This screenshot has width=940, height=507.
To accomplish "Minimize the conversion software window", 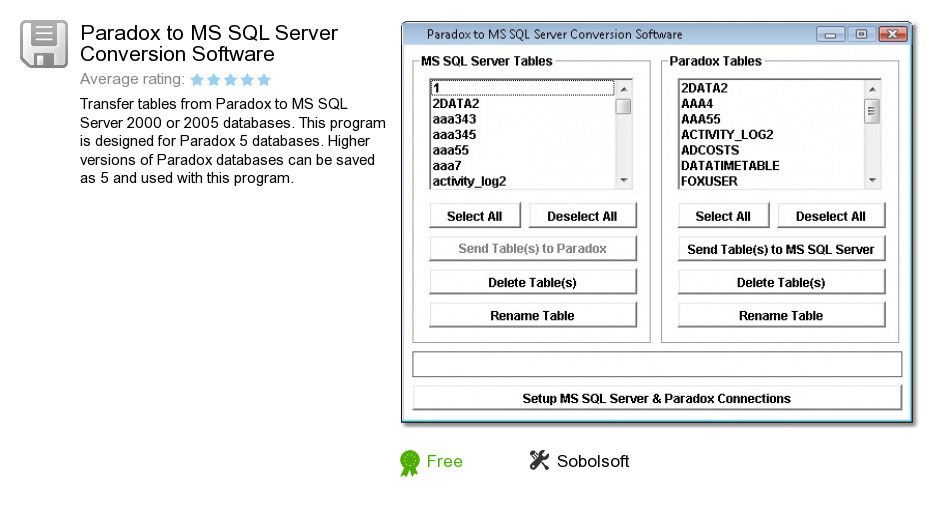I will point(830,35).
